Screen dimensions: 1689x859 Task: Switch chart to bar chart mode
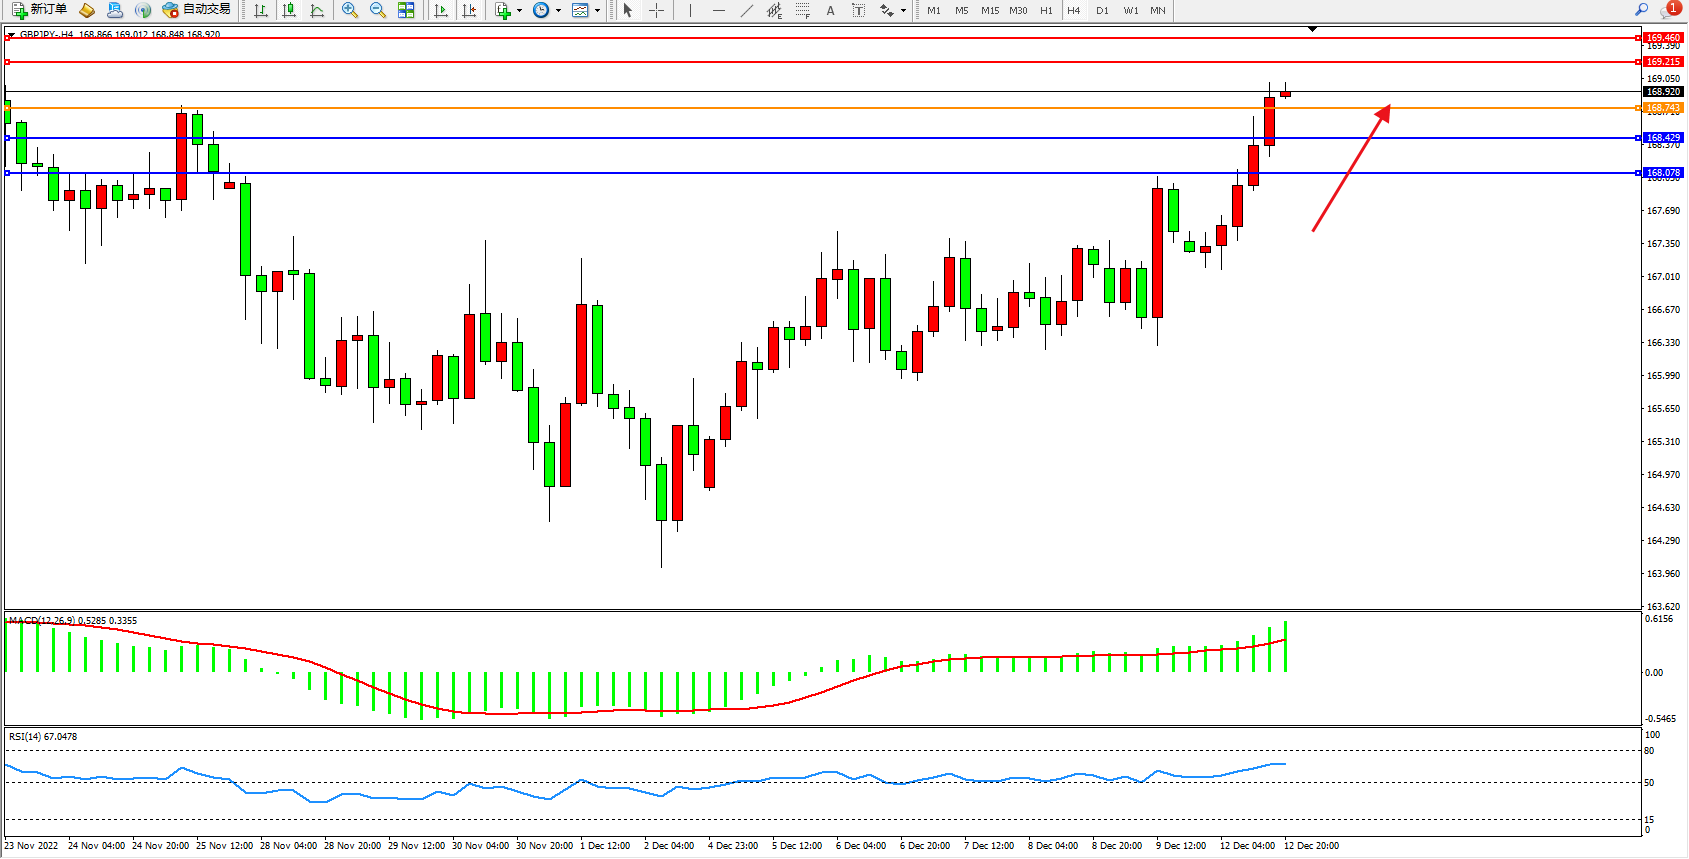(261, 10)
